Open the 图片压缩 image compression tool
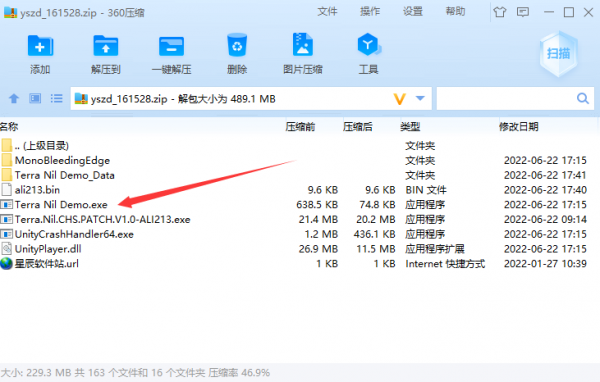Image resolution: width=600 pixels, height=382 pixels. pos(303,45)
